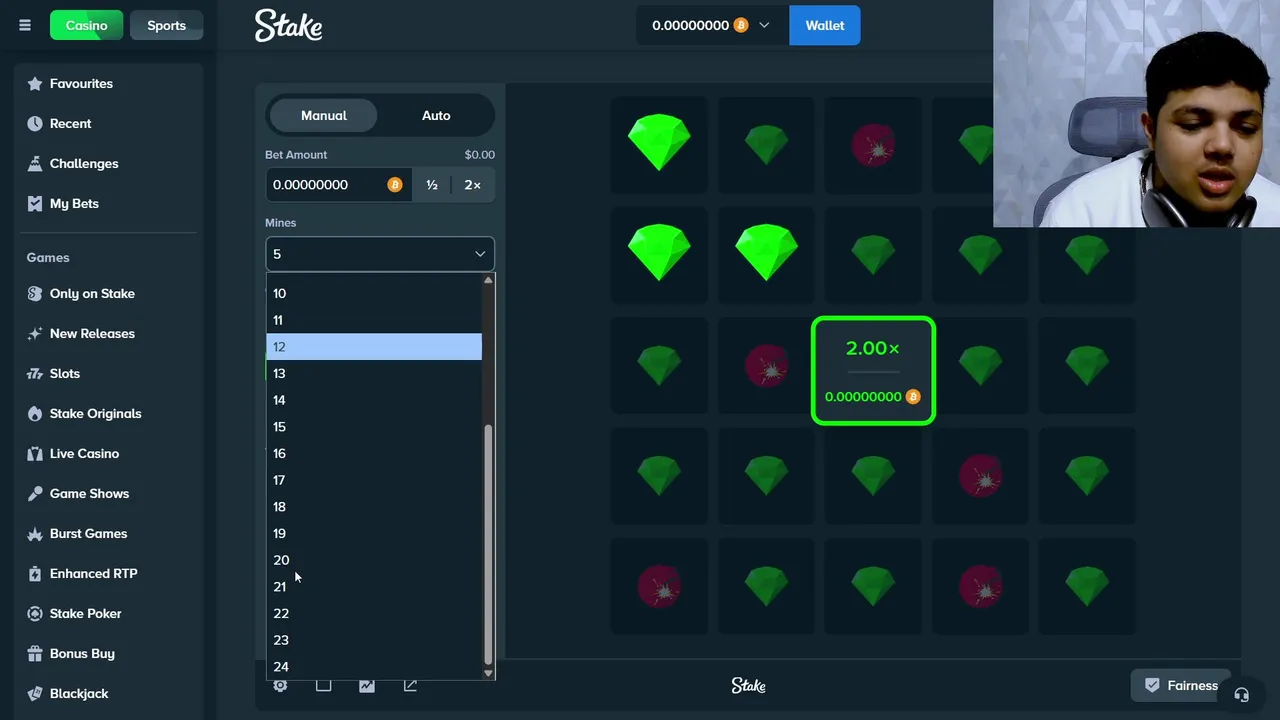This screenshot has height=720, width=1280.
Task: Choose 14 mines from the list
Action: 374,400
